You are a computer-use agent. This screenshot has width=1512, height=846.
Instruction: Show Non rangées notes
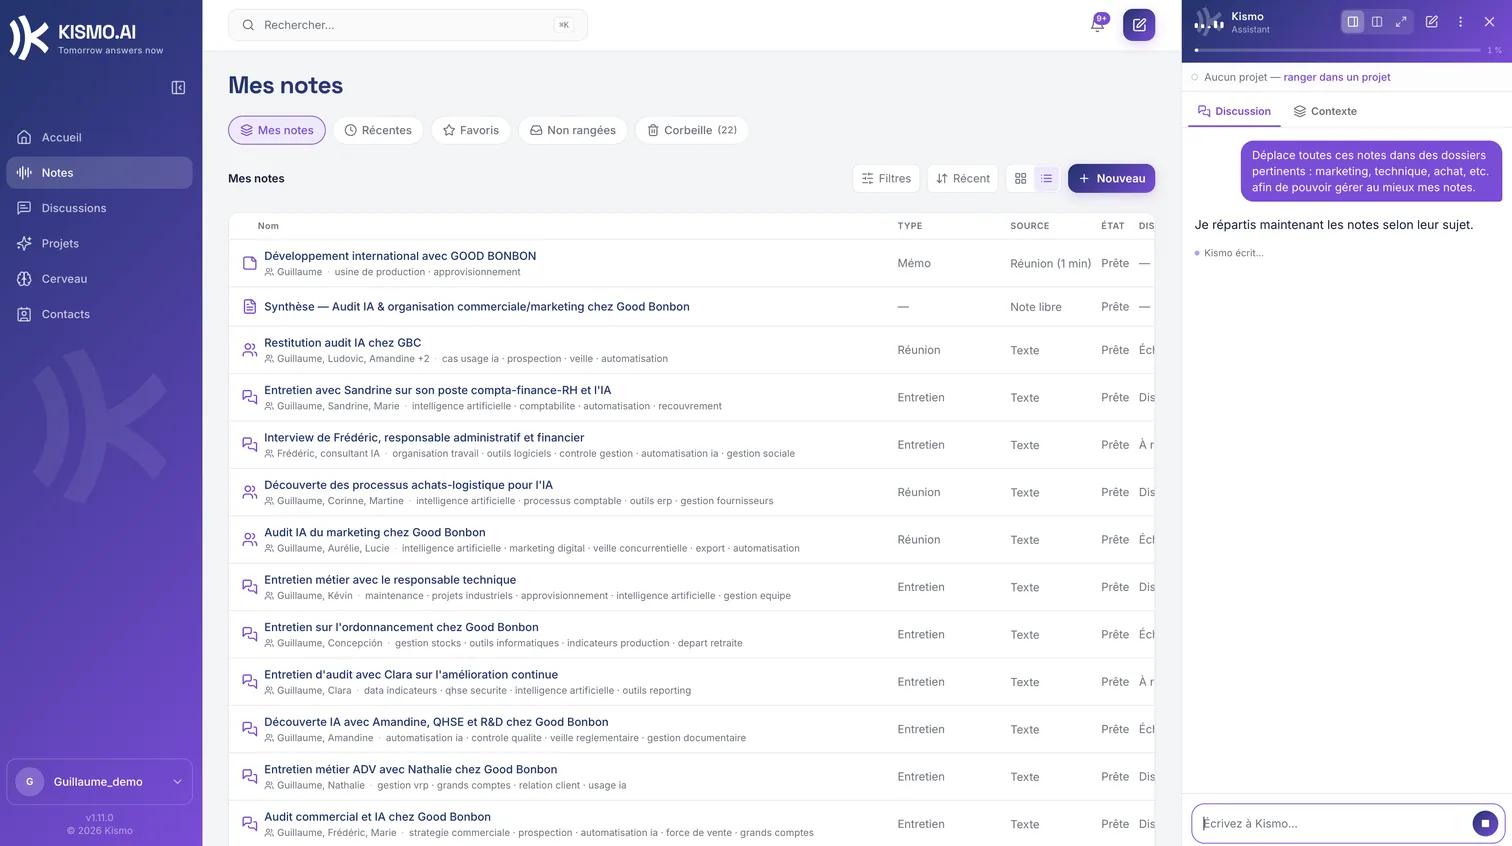pos(573,130)
